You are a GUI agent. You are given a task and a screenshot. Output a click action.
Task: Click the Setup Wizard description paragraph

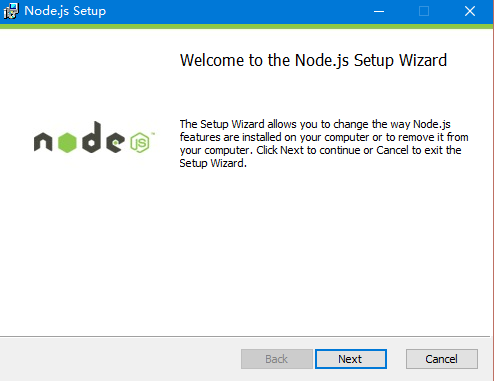click(324, 144)
